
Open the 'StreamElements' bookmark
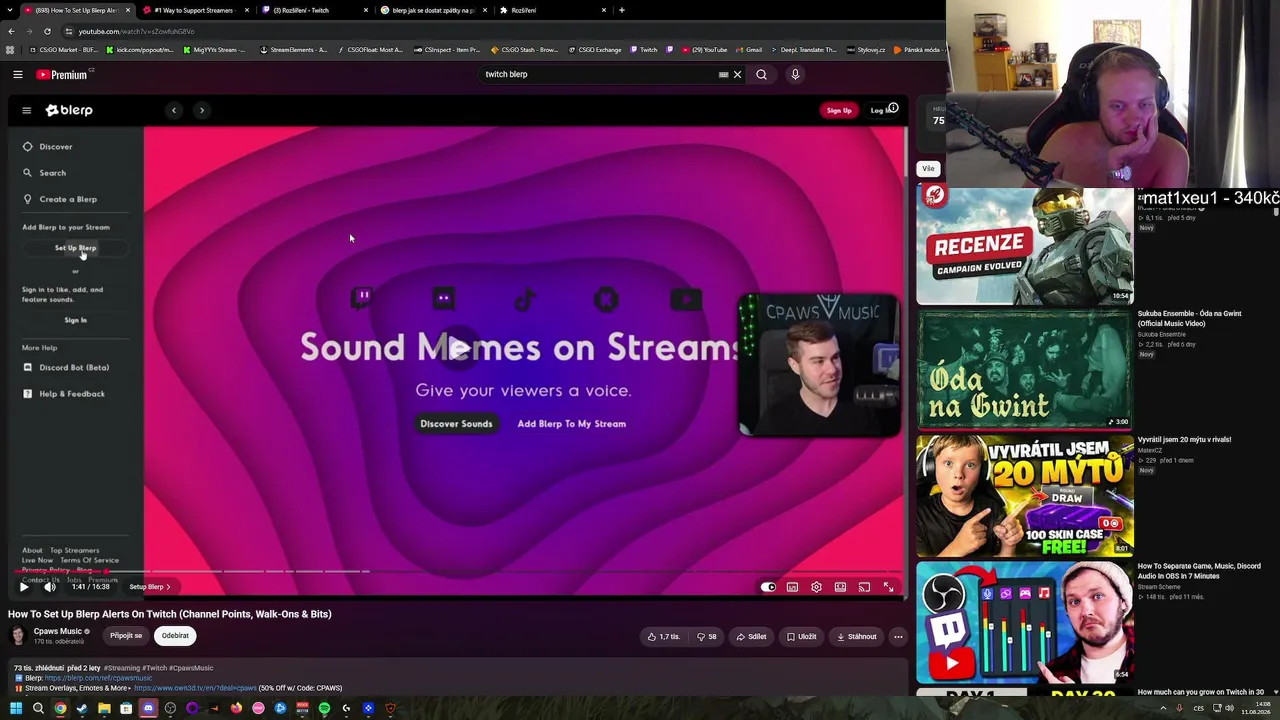point(294,50)
